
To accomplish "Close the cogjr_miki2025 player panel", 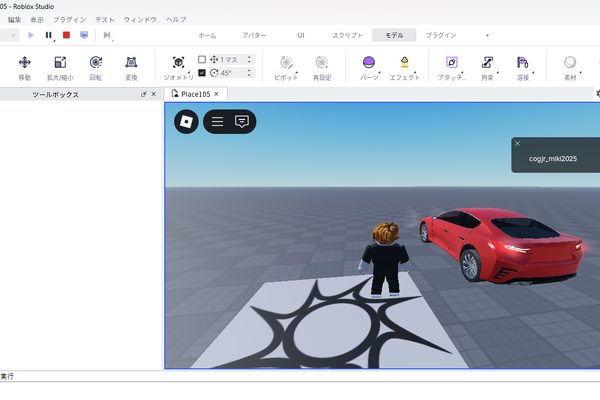I will tap(517, 144).
